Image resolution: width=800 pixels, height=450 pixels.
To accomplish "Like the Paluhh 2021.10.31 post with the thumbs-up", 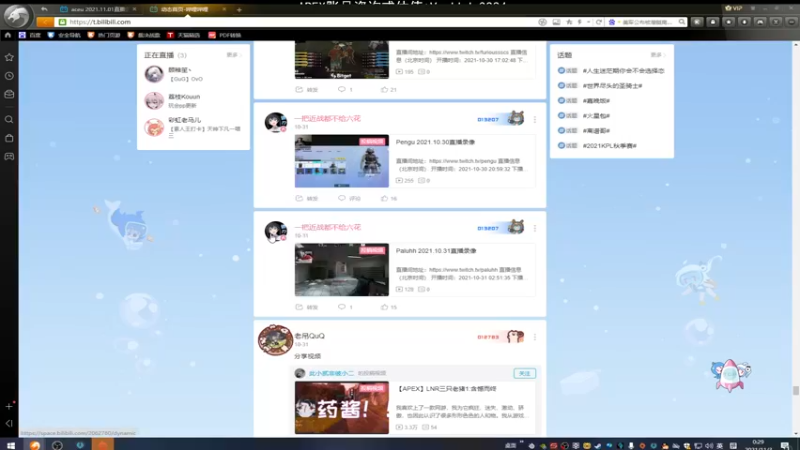I will tap(384, 307).
